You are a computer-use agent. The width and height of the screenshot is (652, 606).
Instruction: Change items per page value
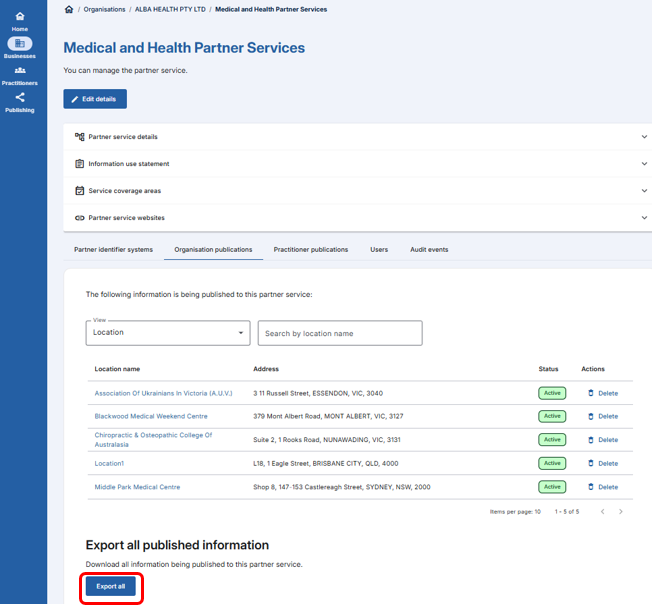pyautogui.click(x=537, y=511)
